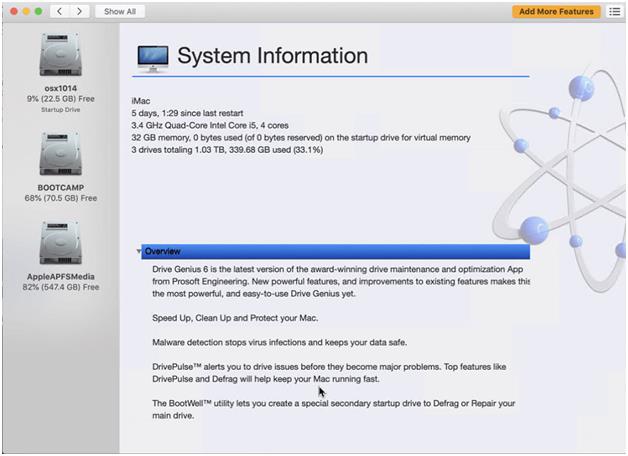628x456 pixels.
Task: Click the '9% (22.5 GB) Free' text
Action: 61,99
